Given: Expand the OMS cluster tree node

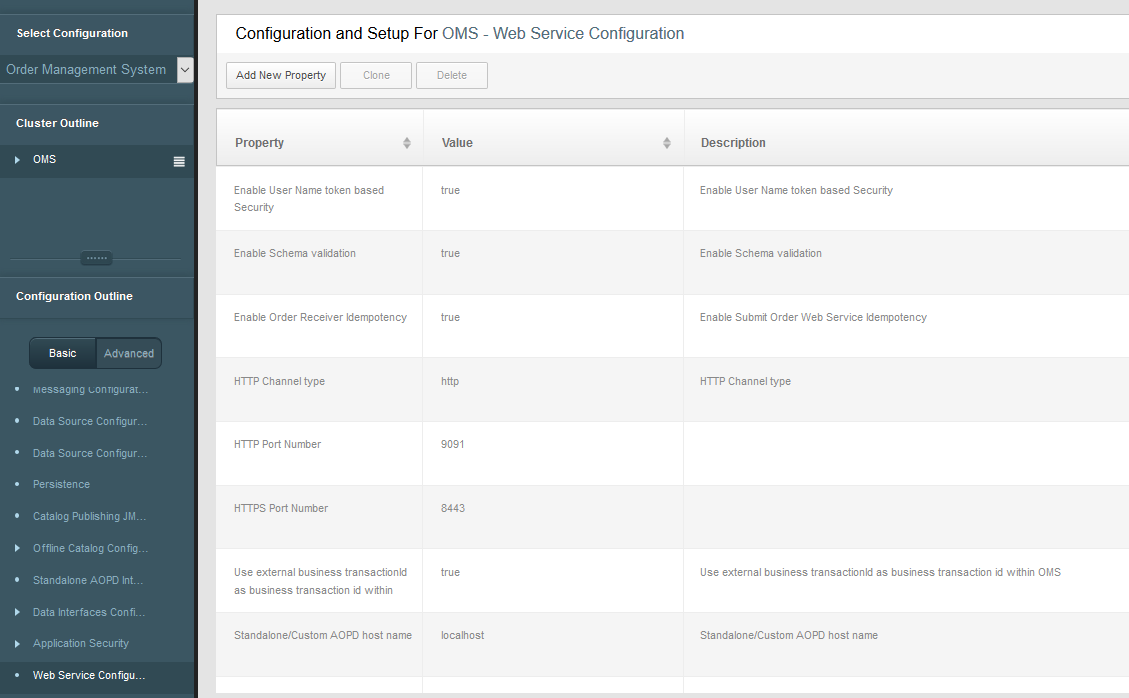Looking at the screenshot, I should coord(17,160).
